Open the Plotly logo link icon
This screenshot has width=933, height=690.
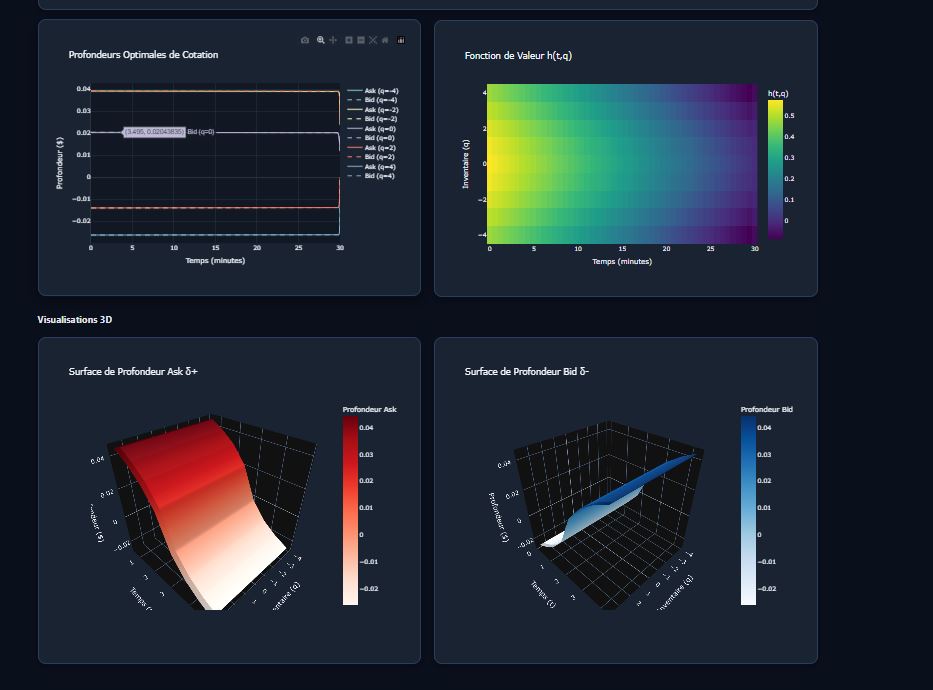click(x=401, y=40)
